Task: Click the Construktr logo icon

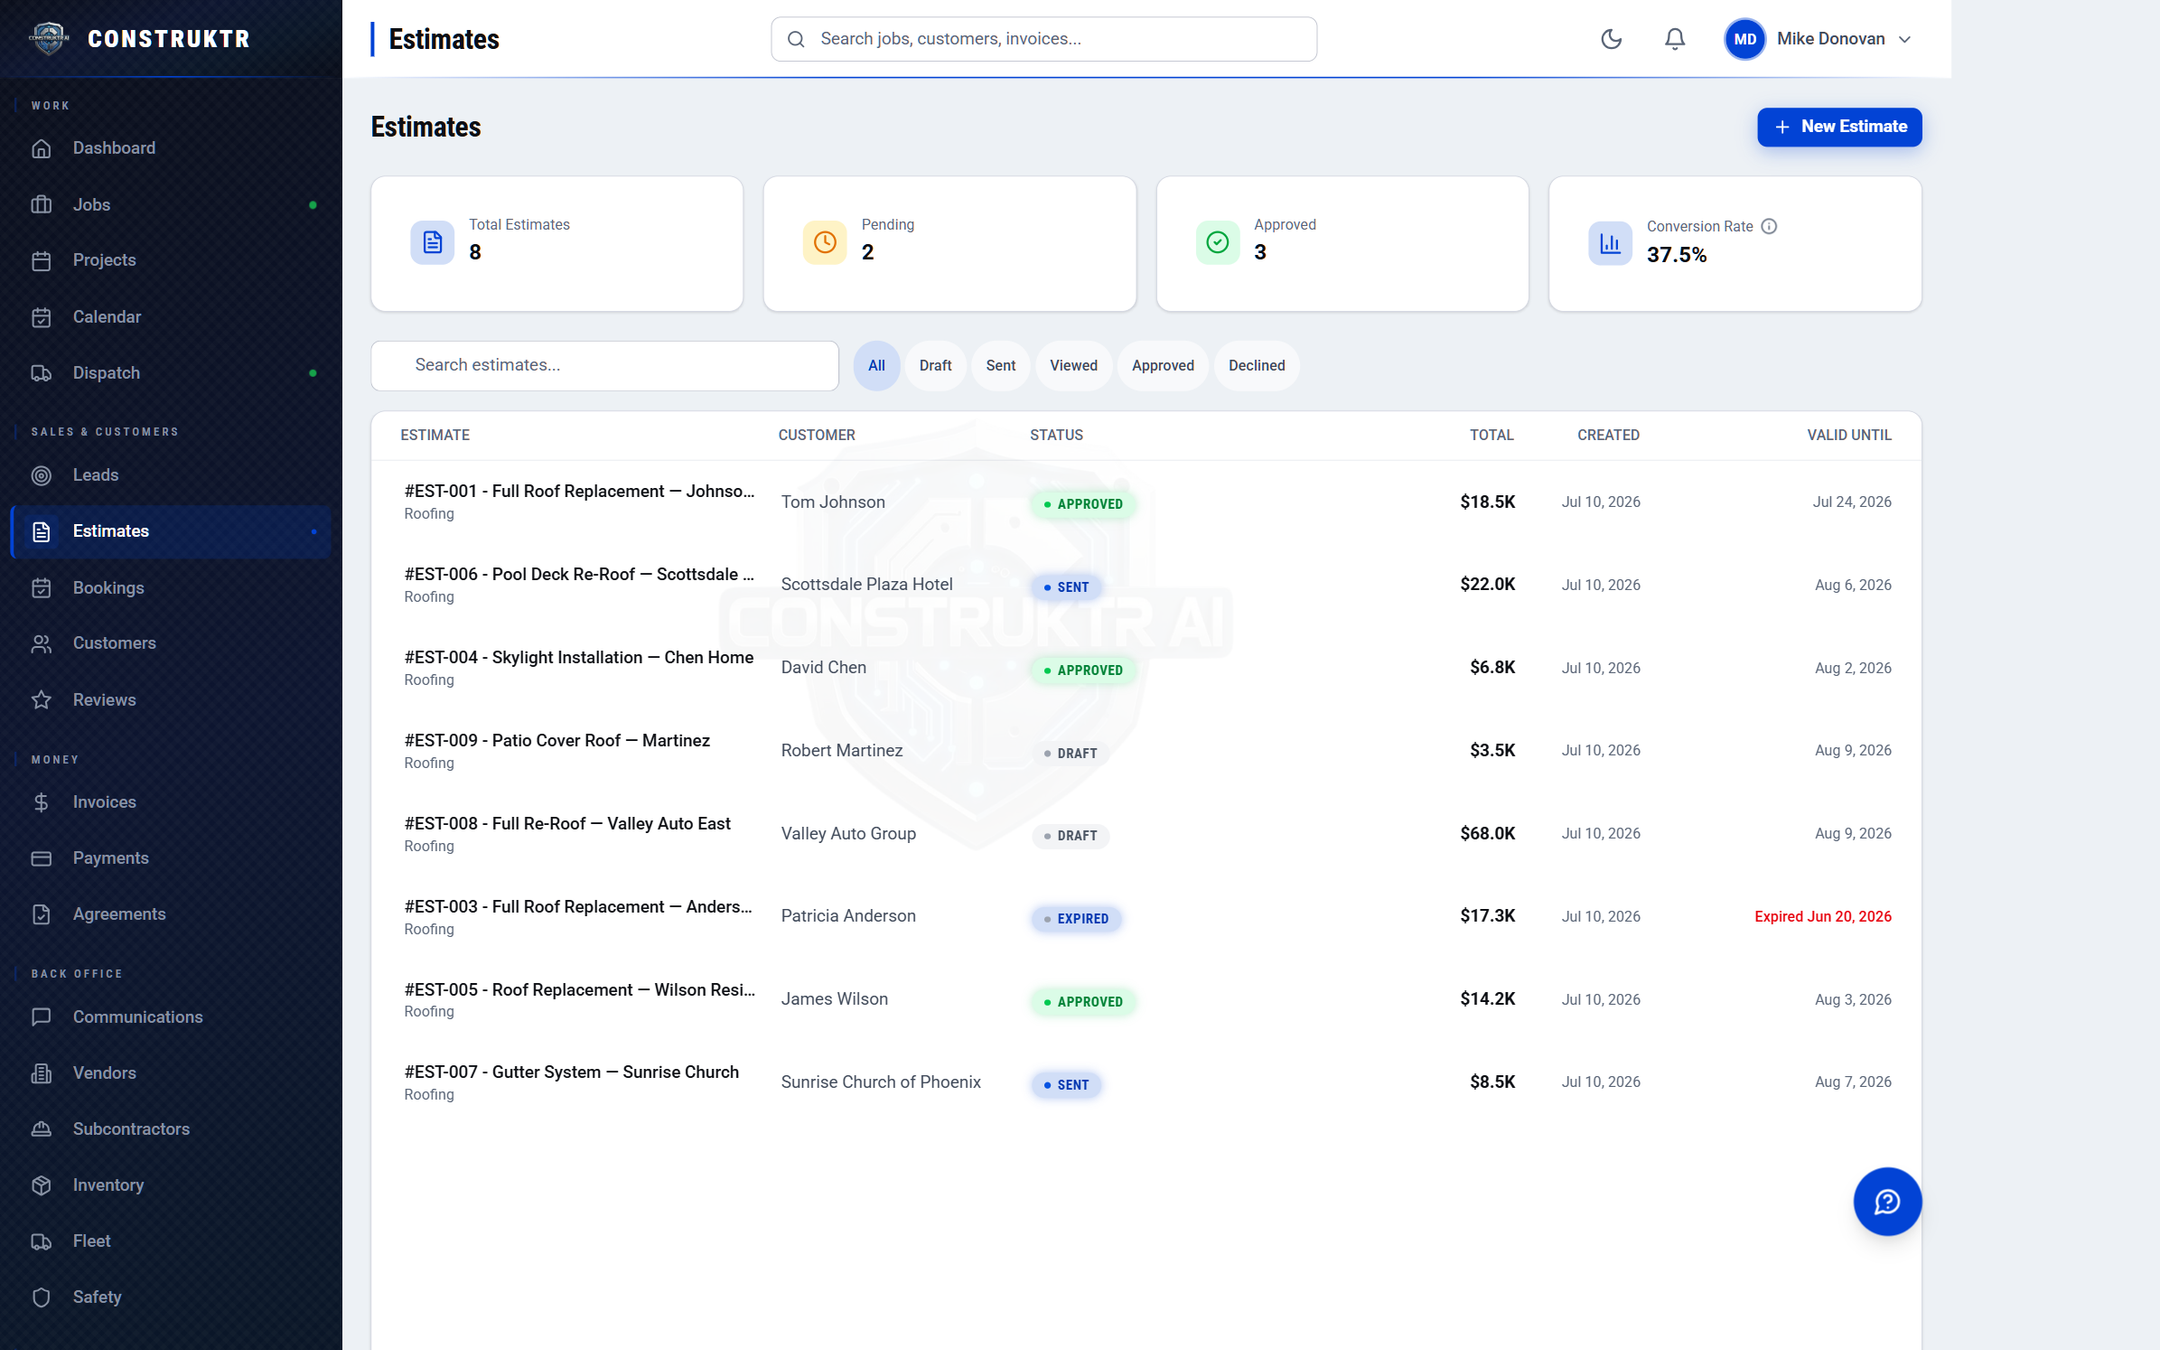Action: (48, 38)
